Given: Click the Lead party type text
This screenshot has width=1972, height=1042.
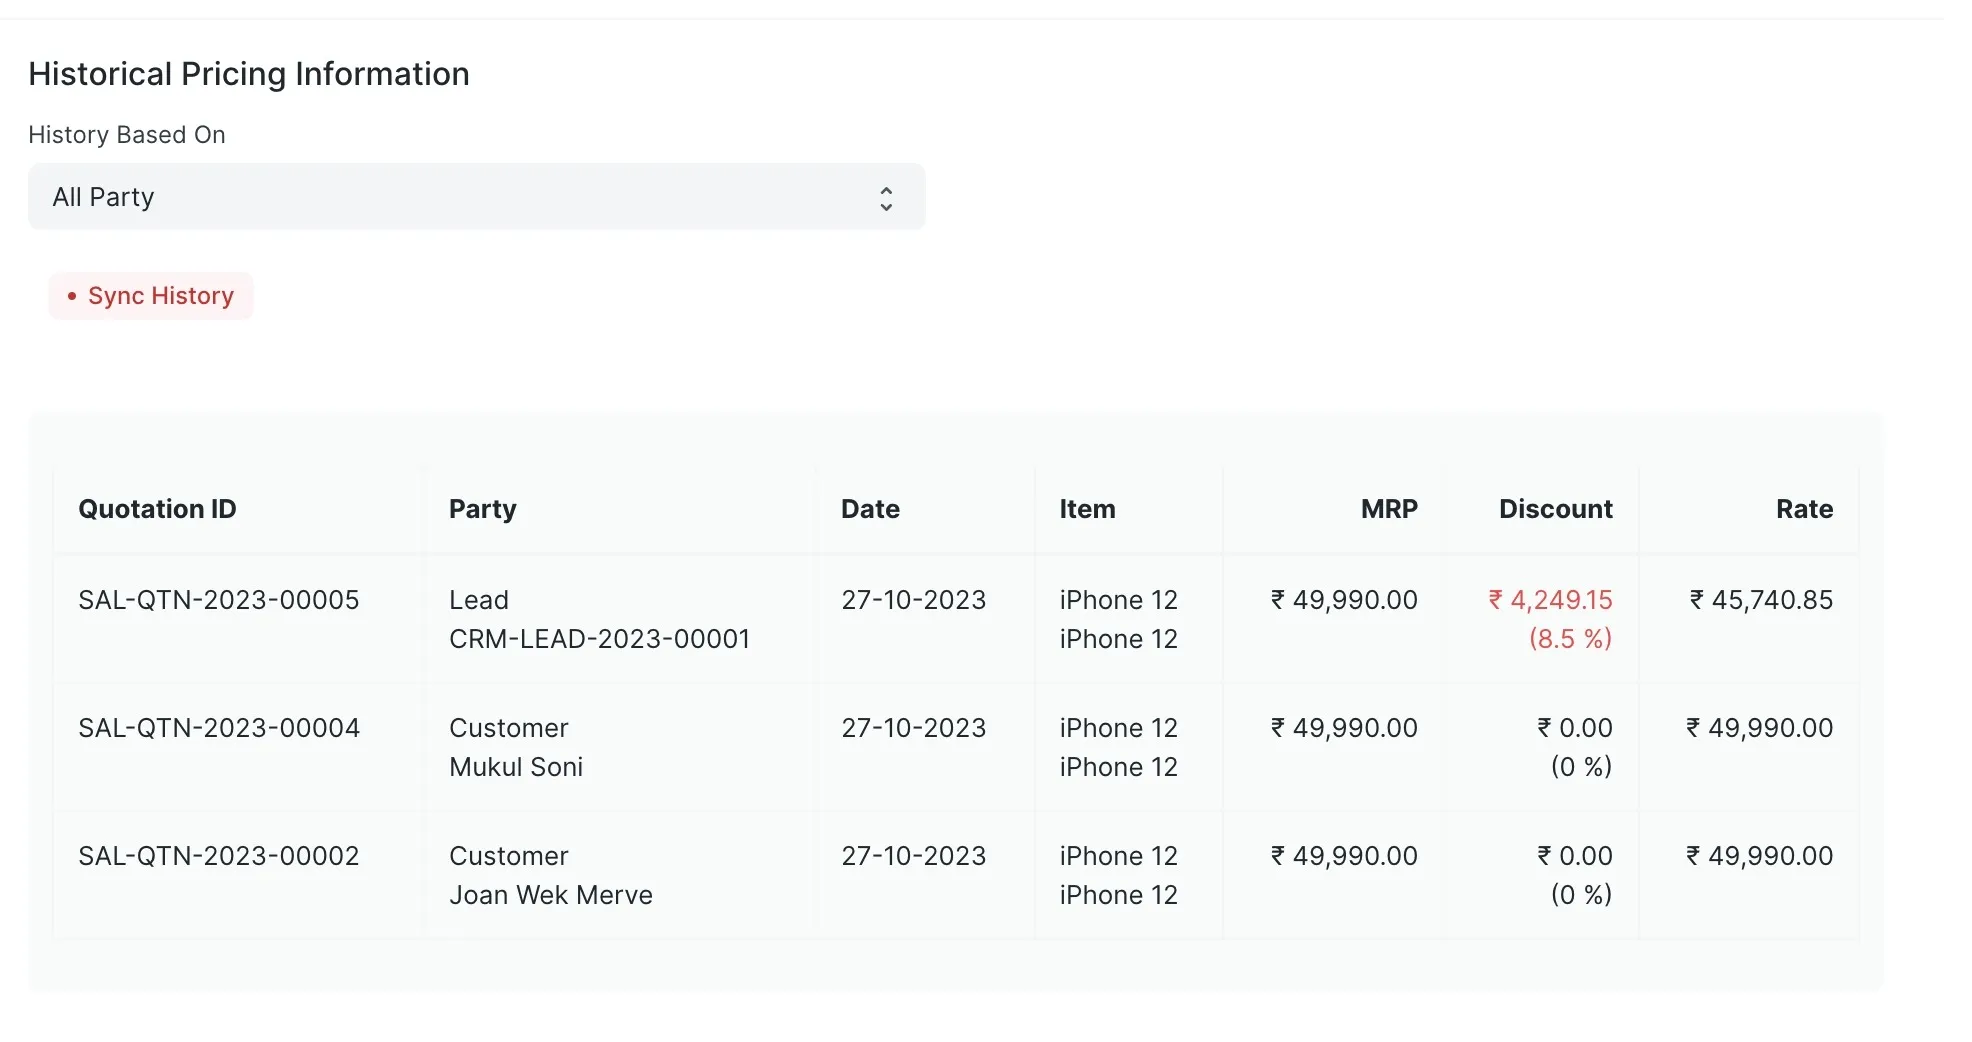Looking at the screenshot, I should click(479, 600).
